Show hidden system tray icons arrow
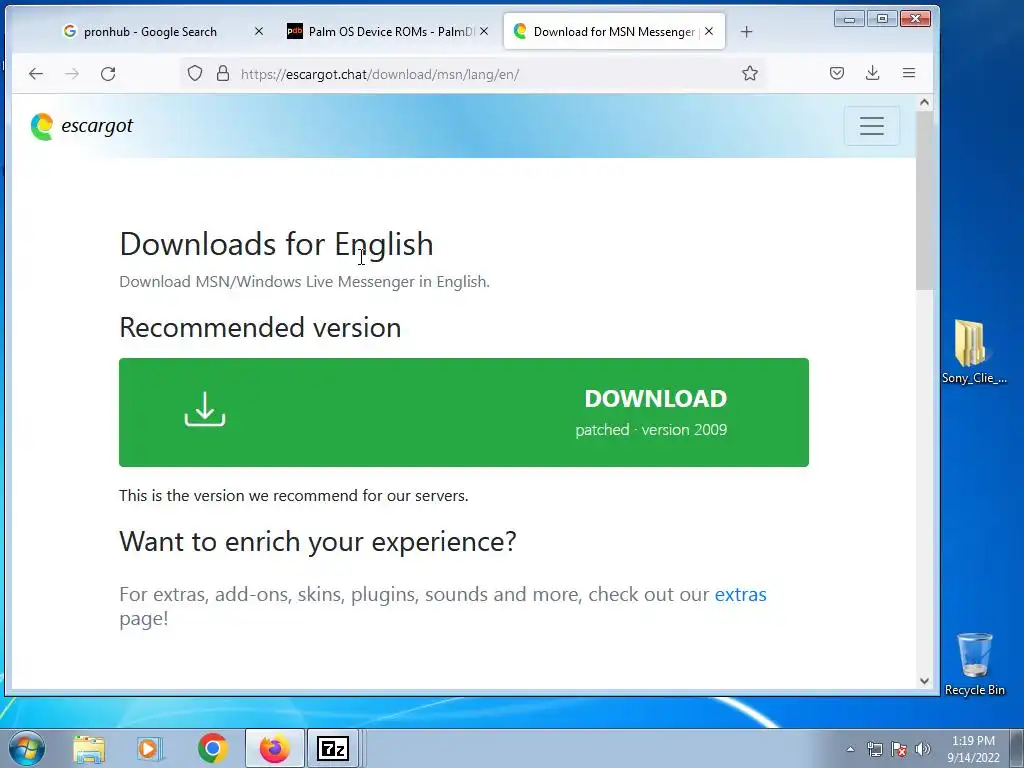 850,749
